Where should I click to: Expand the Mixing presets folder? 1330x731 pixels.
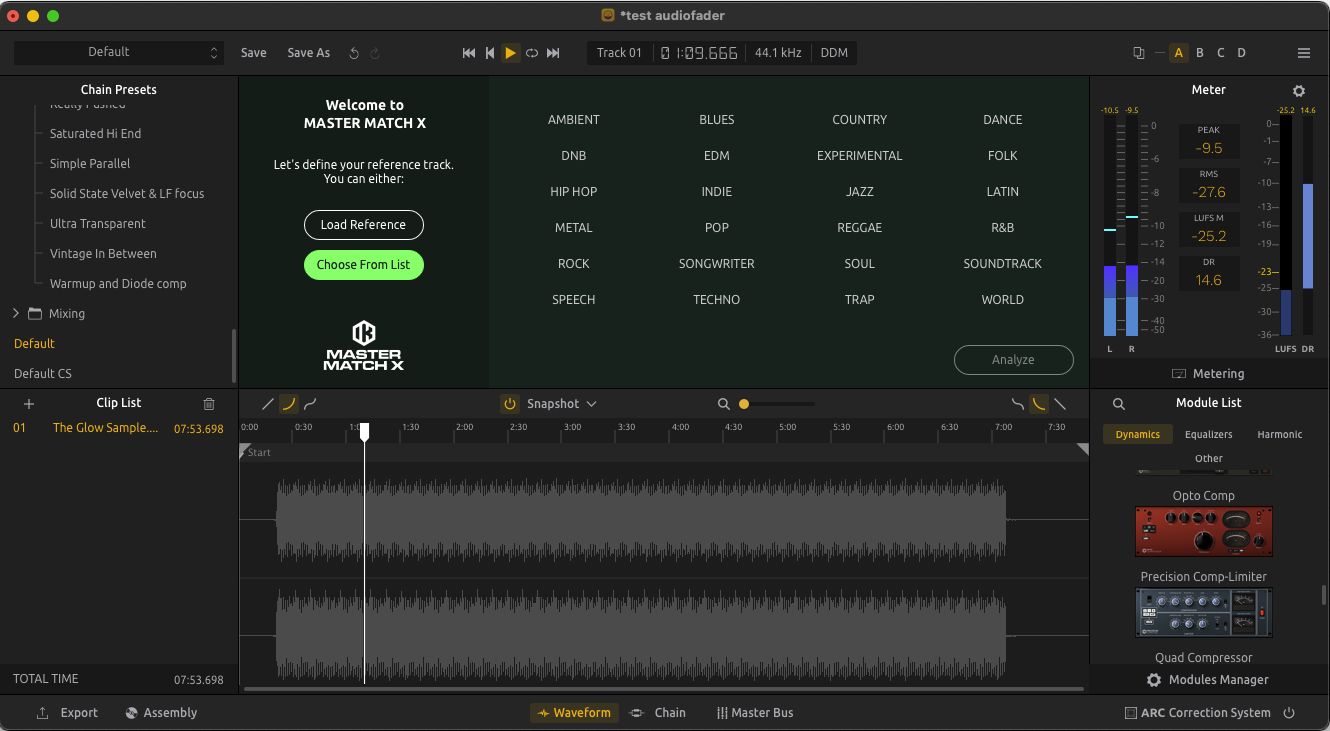(16, 313)
